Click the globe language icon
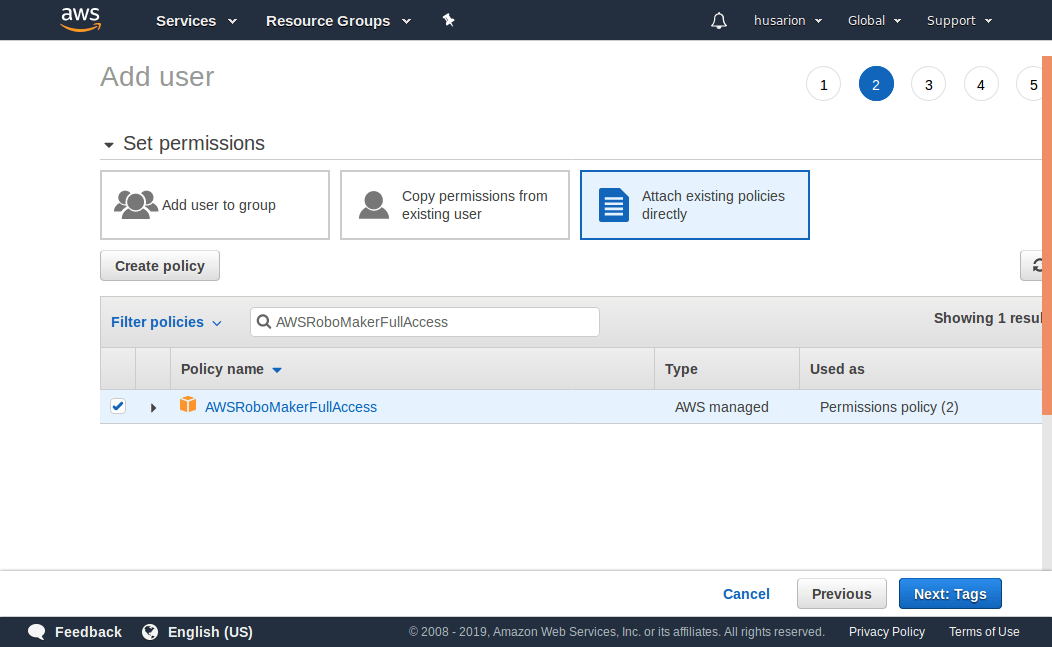Viewport: 1052px width, 647px height. [150, 632]
